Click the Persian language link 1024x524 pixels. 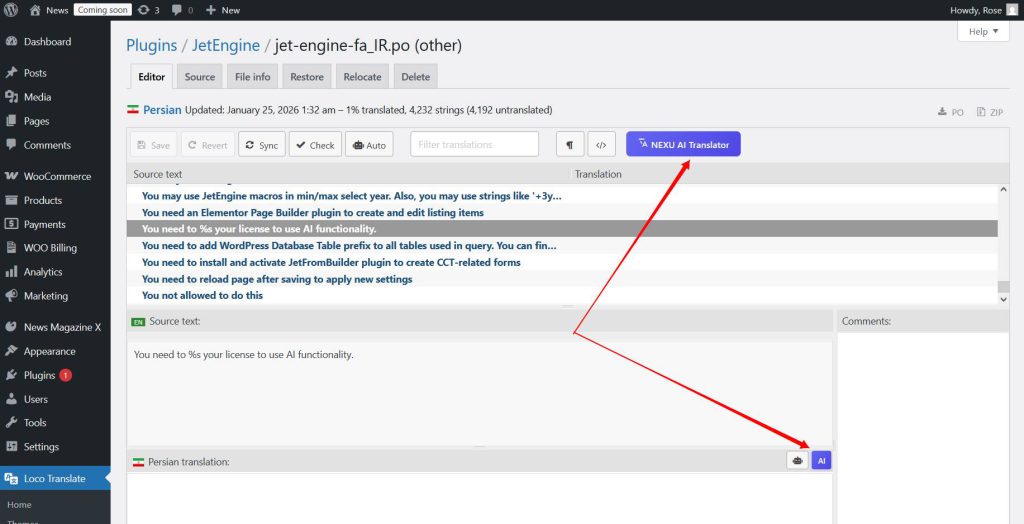point(162,110)
